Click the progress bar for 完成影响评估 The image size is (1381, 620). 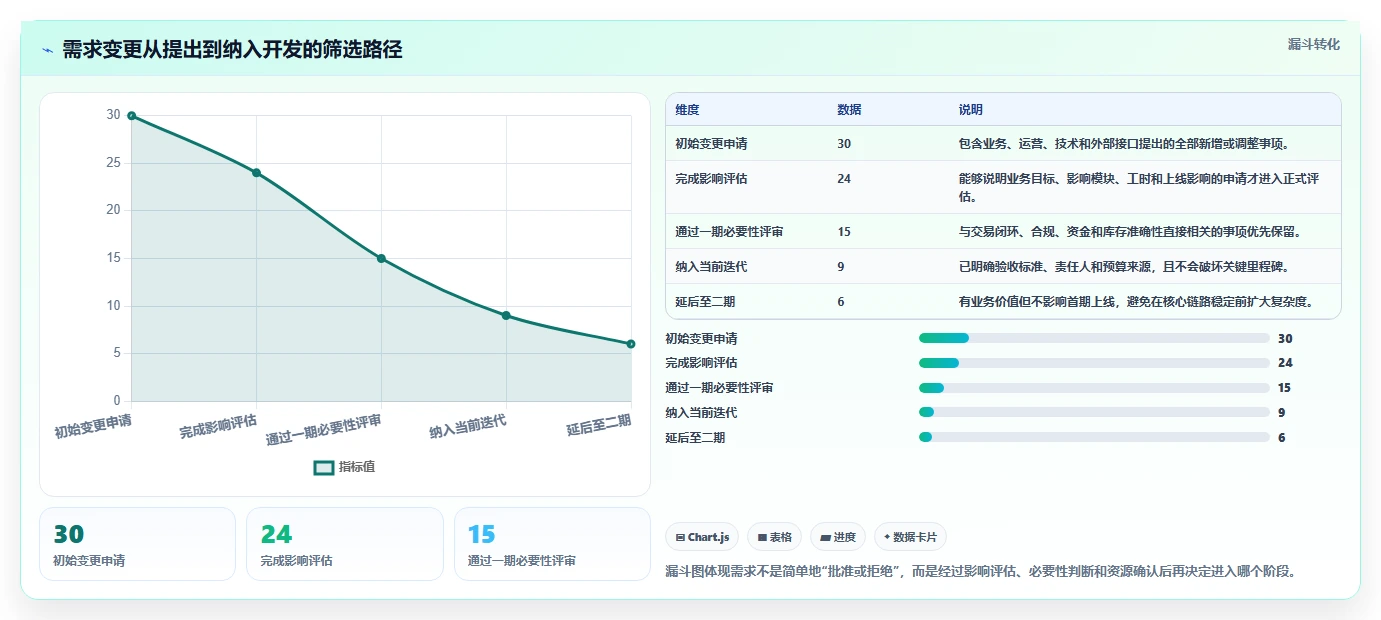pos(1094,363)
